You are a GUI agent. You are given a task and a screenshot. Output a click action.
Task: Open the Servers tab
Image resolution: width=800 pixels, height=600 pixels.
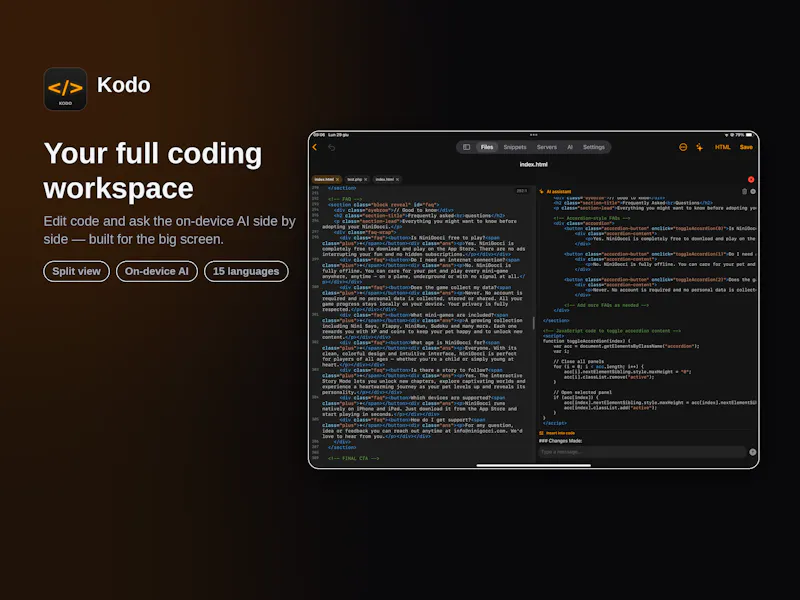click(546, 147)
